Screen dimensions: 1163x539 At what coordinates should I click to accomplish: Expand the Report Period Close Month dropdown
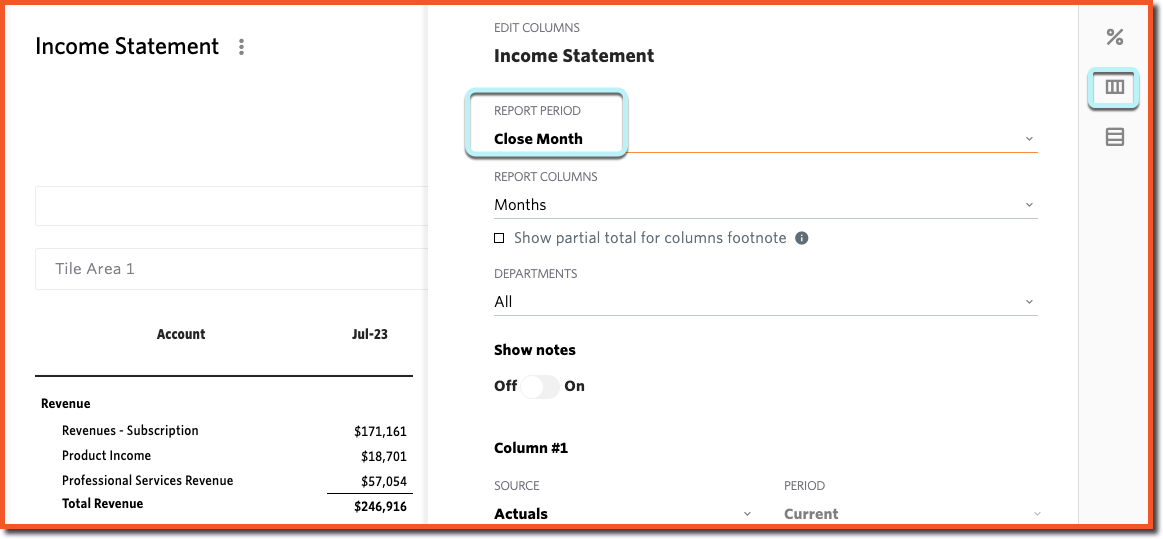pyautogui.click(x=765, y=139)
